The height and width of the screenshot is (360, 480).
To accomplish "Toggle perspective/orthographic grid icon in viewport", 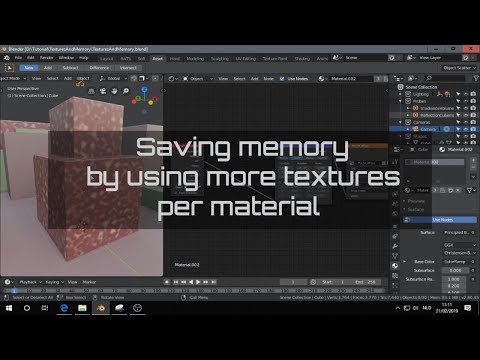I will [x=91, y=91].
